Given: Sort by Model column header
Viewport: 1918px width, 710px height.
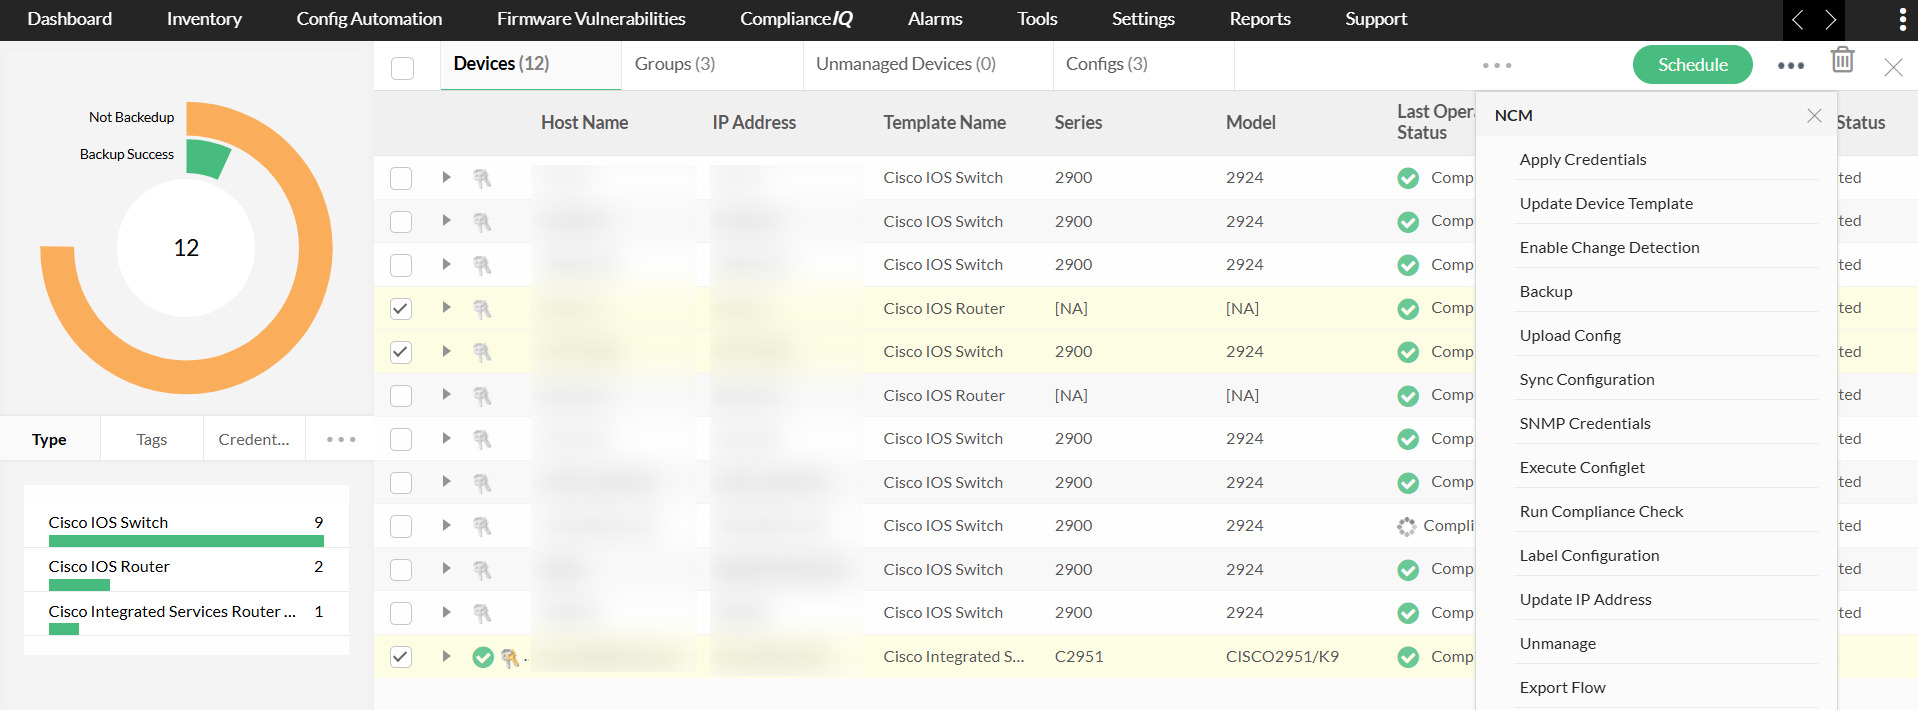Looking at the screenshot, I should [x=1251, y=123].
